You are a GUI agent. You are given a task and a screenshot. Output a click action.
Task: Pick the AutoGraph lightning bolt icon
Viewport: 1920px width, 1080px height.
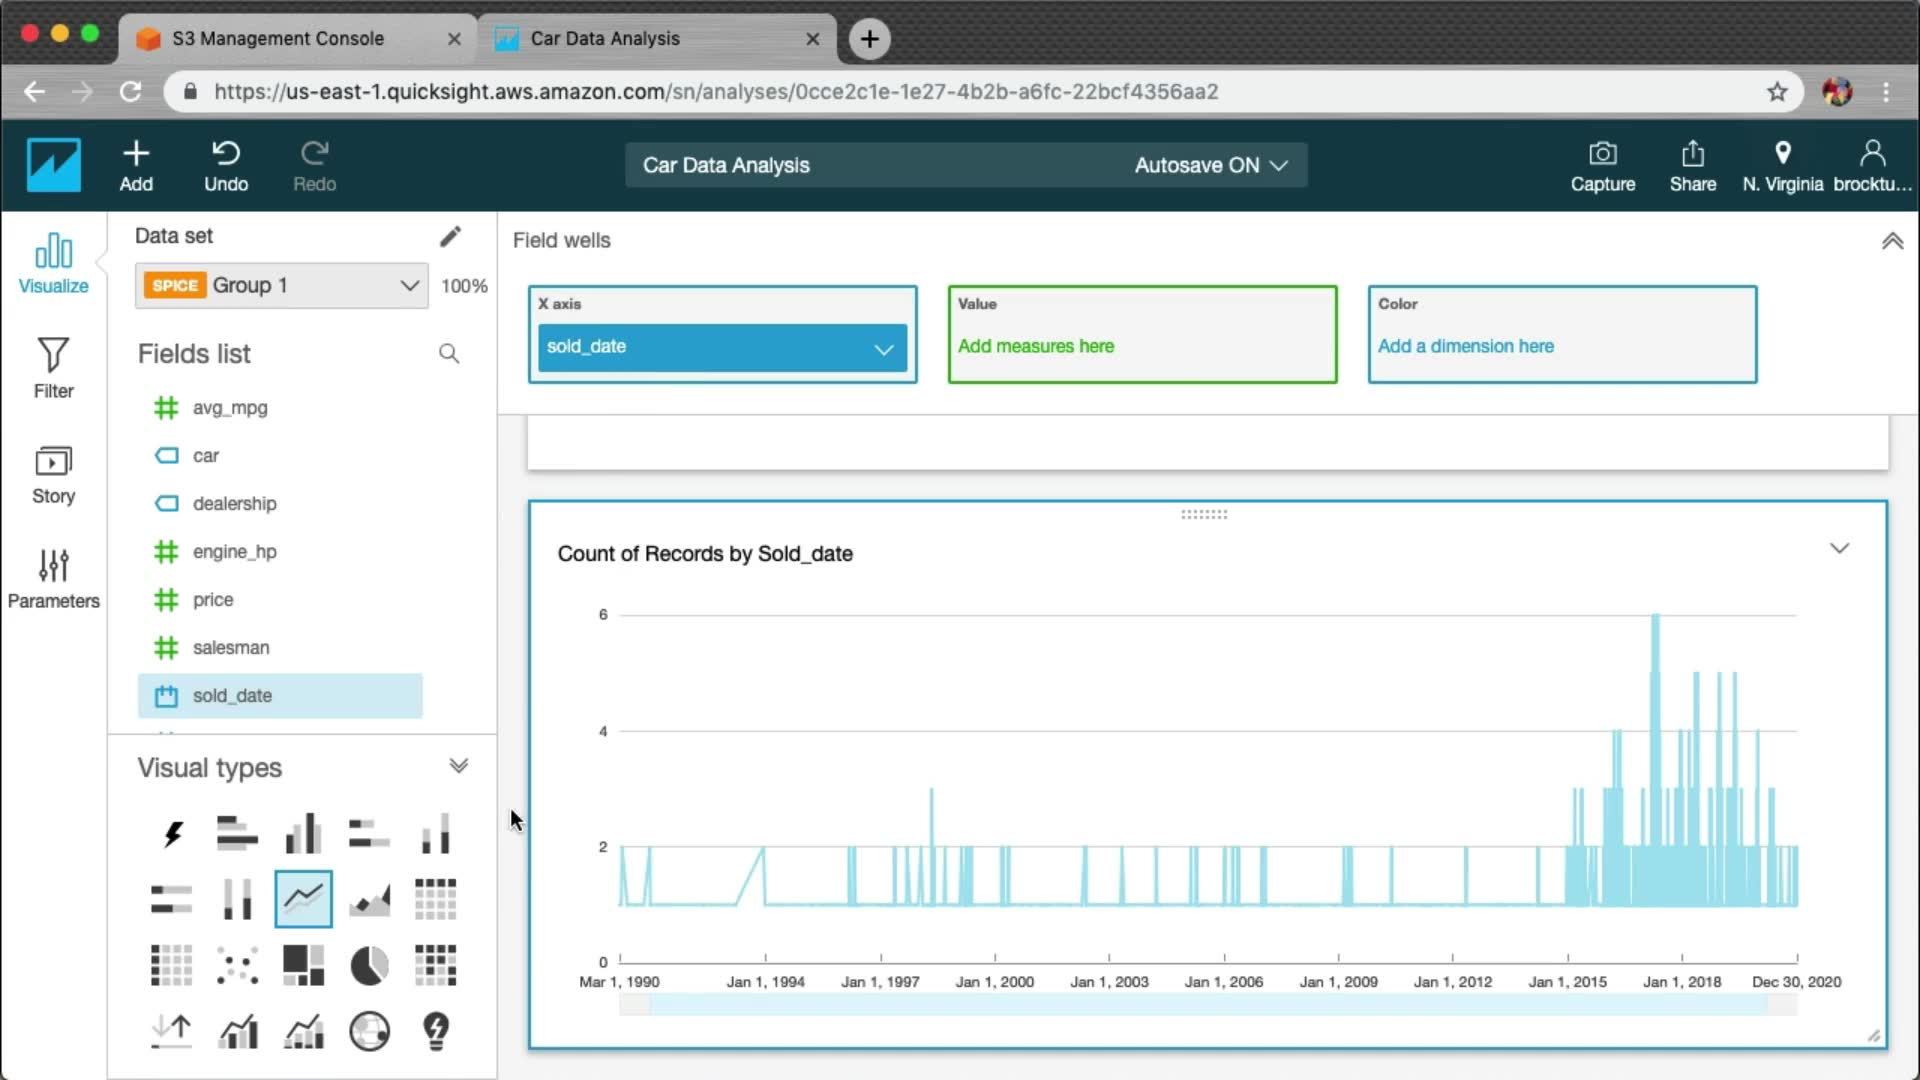pyautogui.click(x=172, y=833)
